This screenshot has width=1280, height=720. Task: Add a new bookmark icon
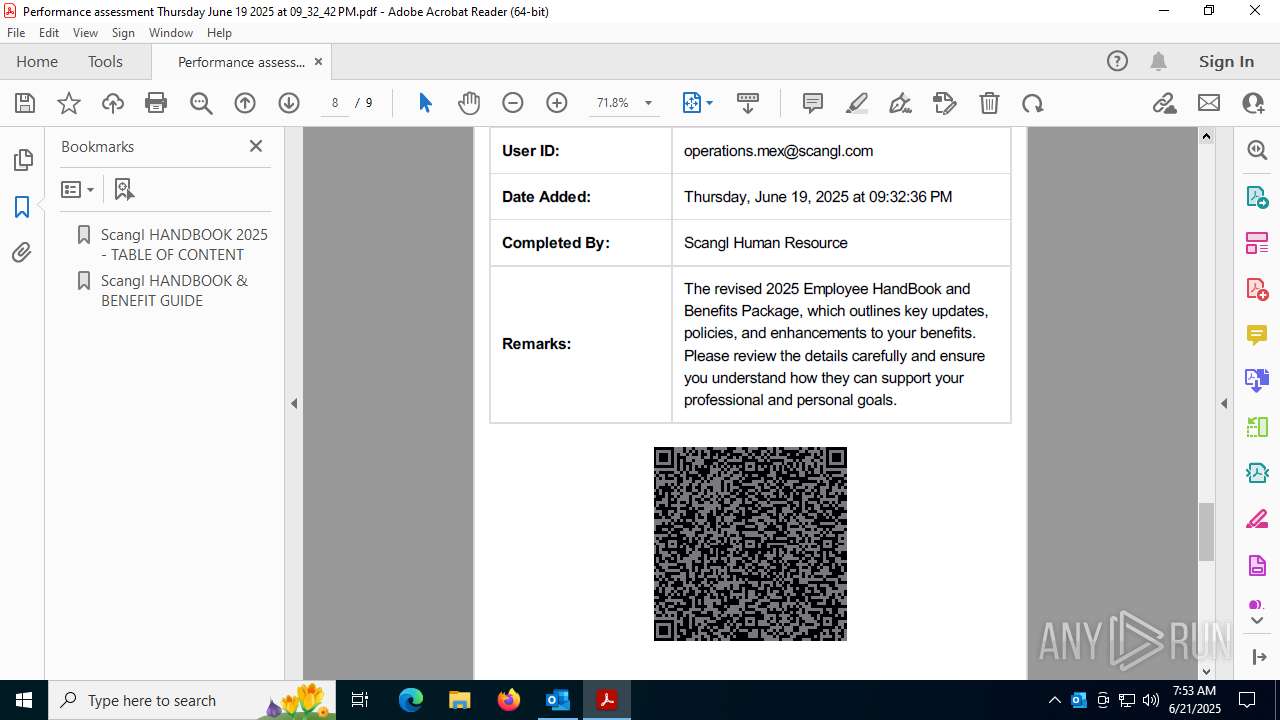point(124,189)
